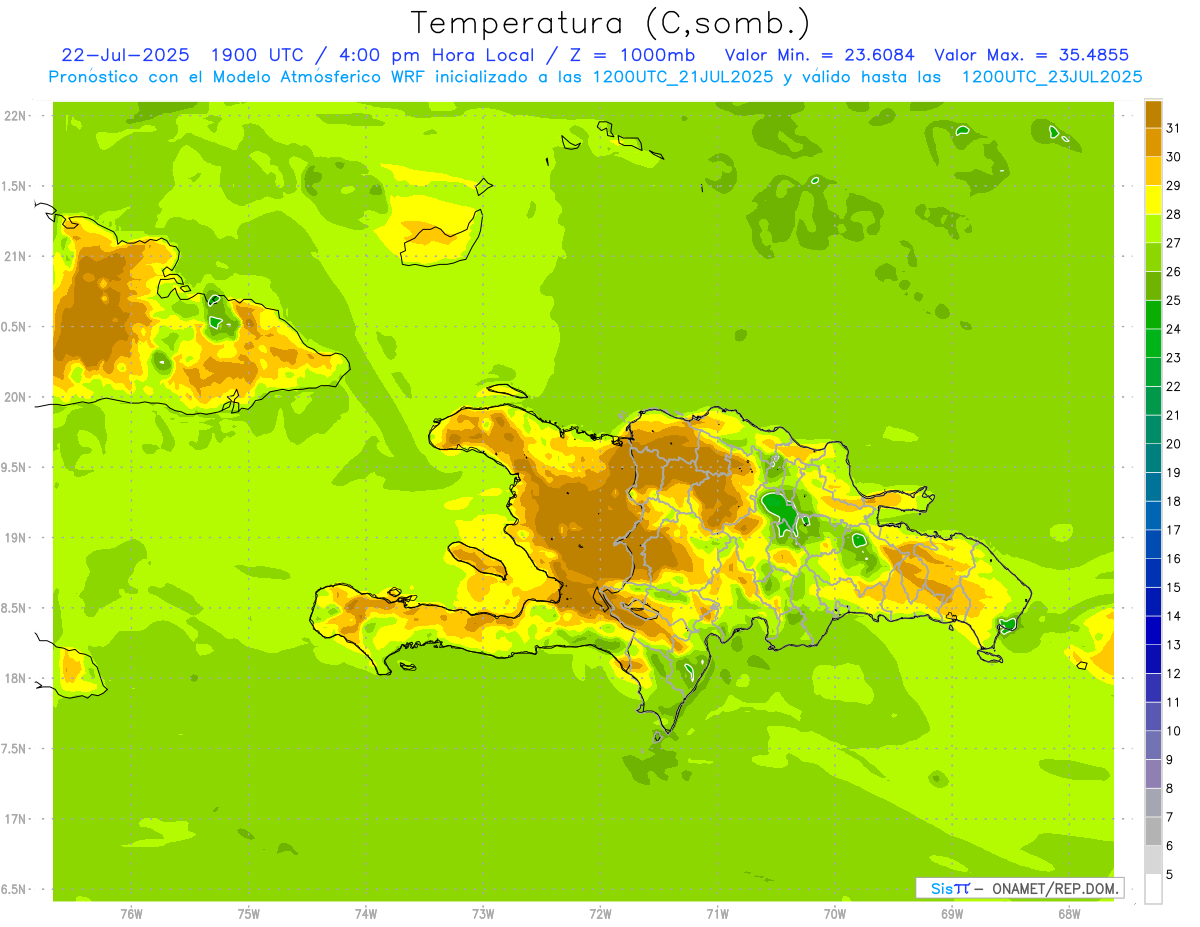
Task: Click the 70W longitude axis label
Action: (x=835, y=913)
